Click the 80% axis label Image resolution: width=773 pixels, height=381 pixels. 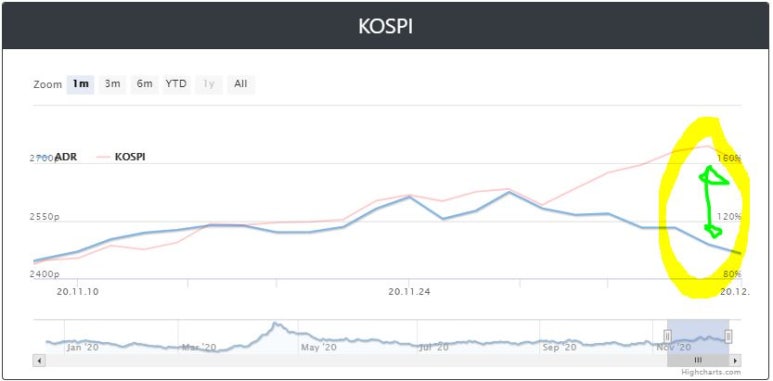(x=732, y=274)
